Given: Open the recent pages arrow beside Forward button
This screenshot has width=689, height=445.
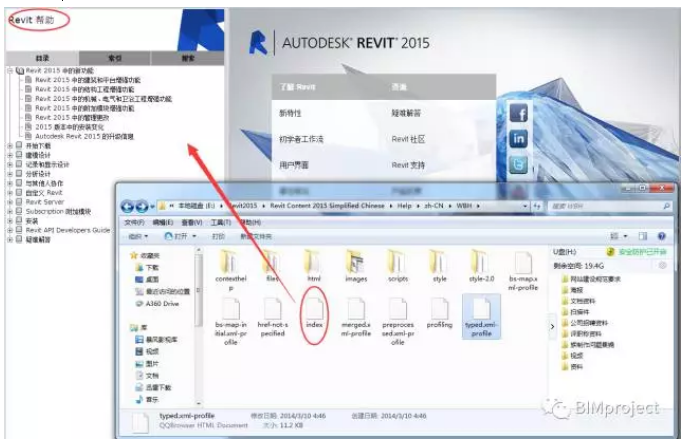Looking at the screenshot, I should [152, 206].
